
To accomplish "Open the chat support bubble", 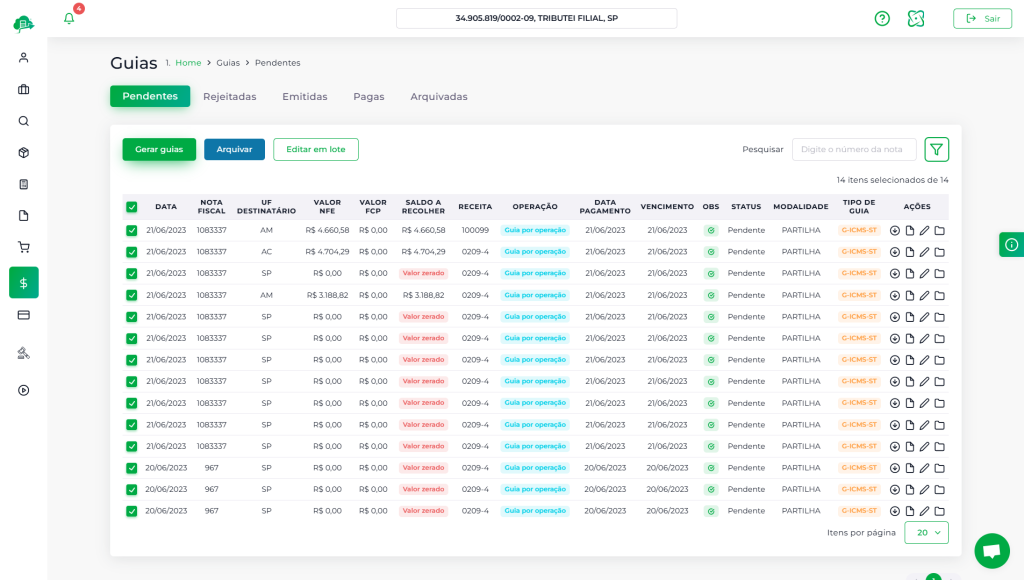I will 991,550.
